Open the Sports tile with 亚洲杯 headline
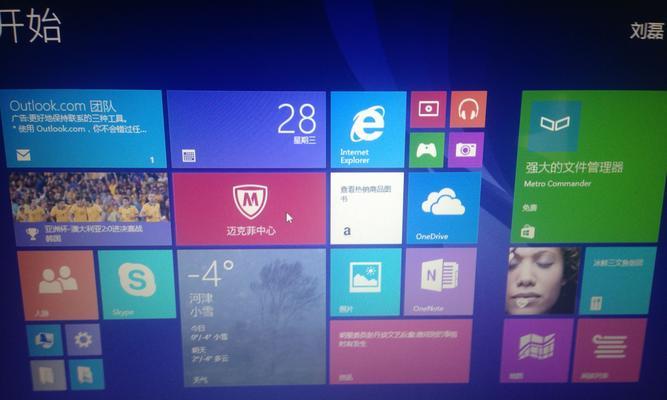Viewport: 667px width, 400px height. (x=90, y=209)
